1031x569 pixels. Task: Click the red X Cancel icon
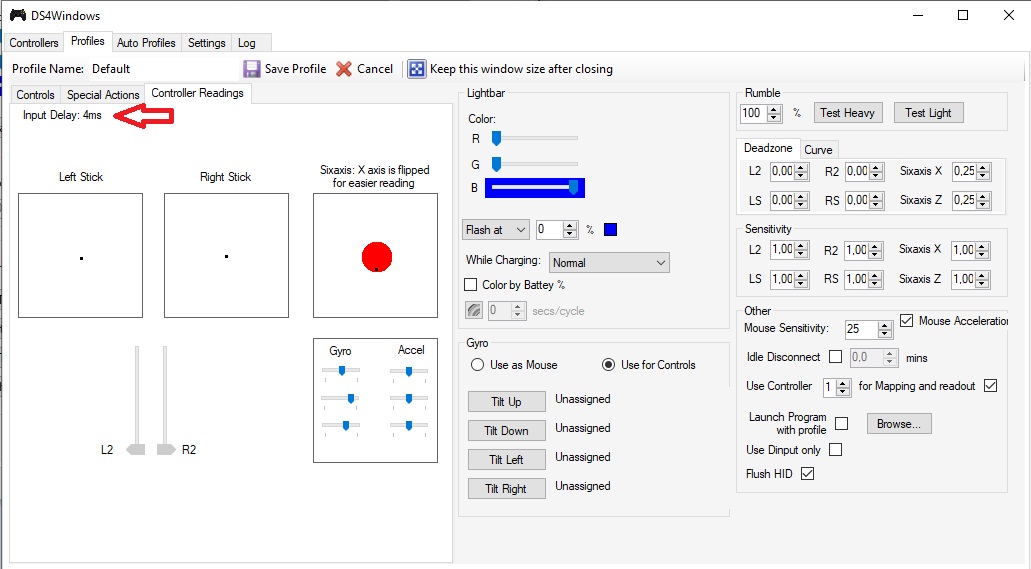[x=344, y=69]
